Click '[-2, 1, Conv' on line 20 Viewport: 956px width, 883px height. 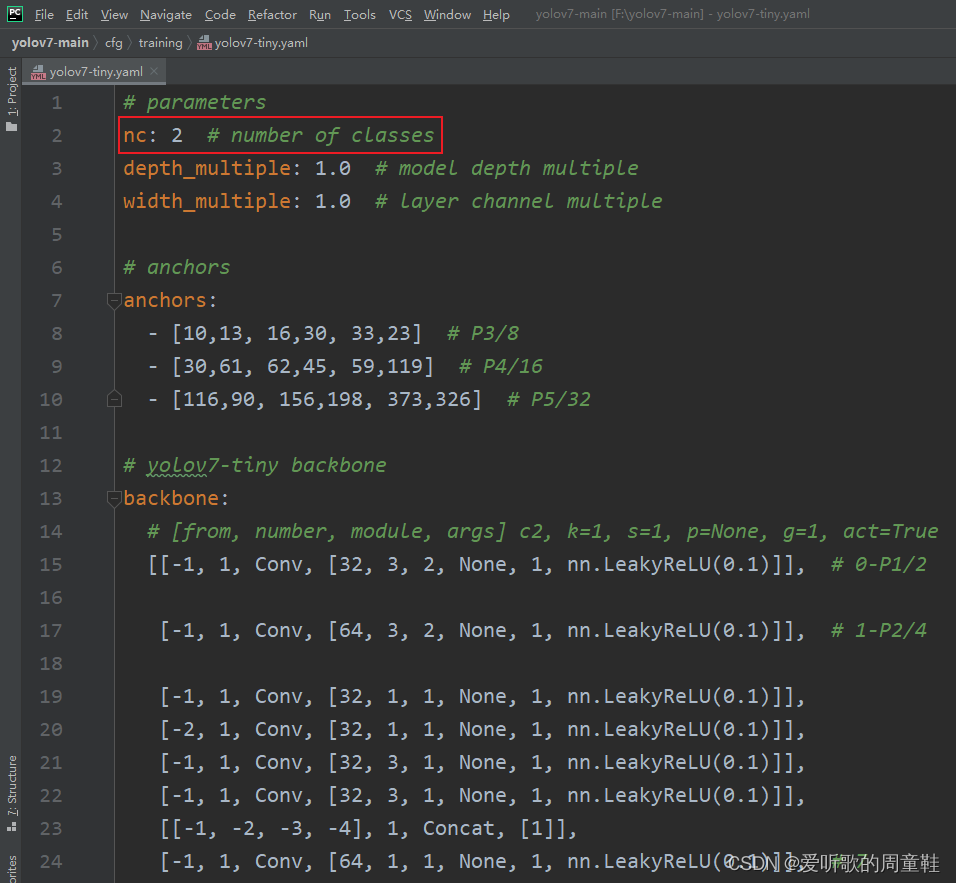(232, 729)
